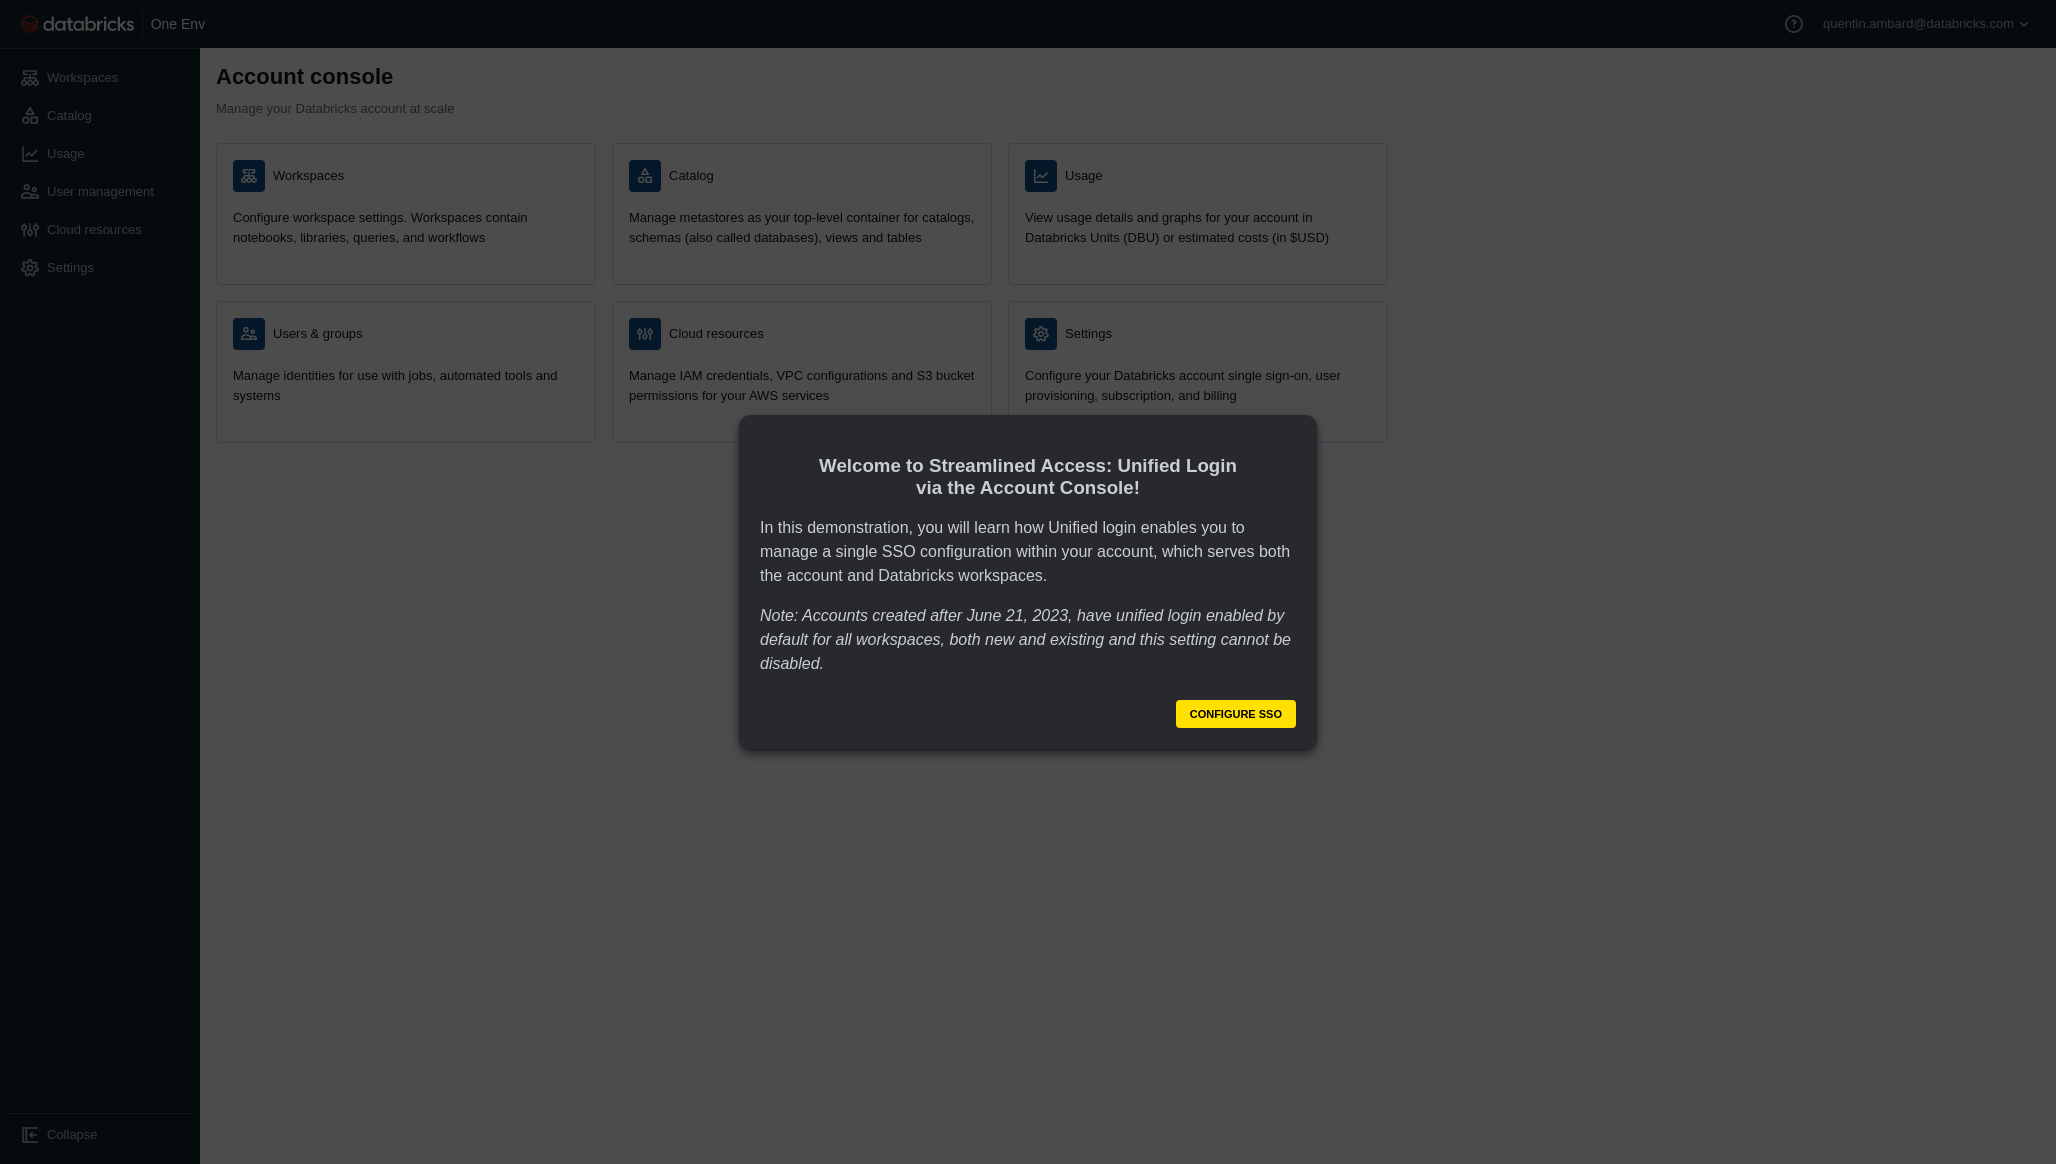This screenshot has width=2056, height=1164.
Task: Select Cloud resources menu item
Action: 94,230
